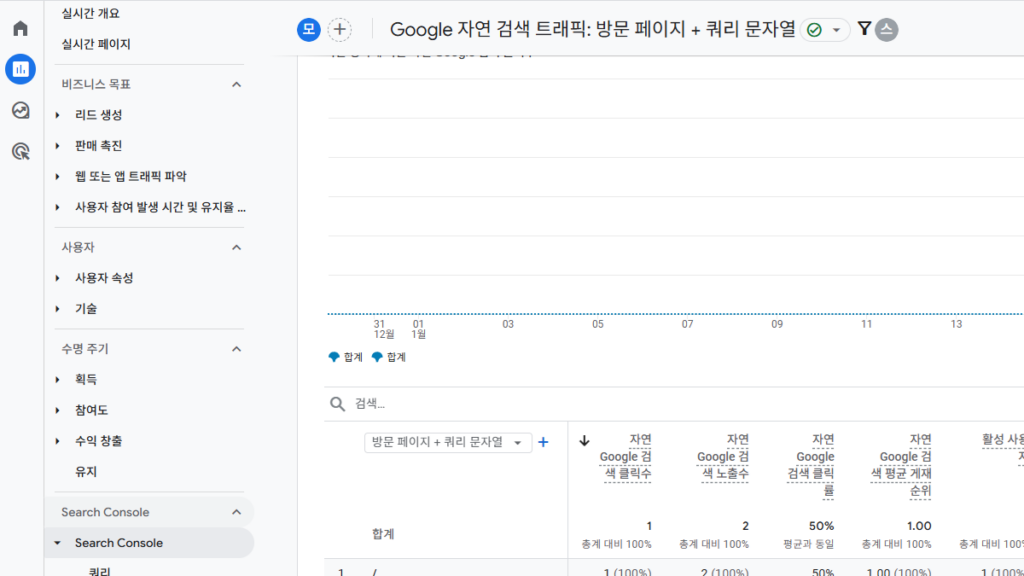Screen dimensions: 1024x576
Task: Select 유지 in the sidebar
Action: coord(86,471)
